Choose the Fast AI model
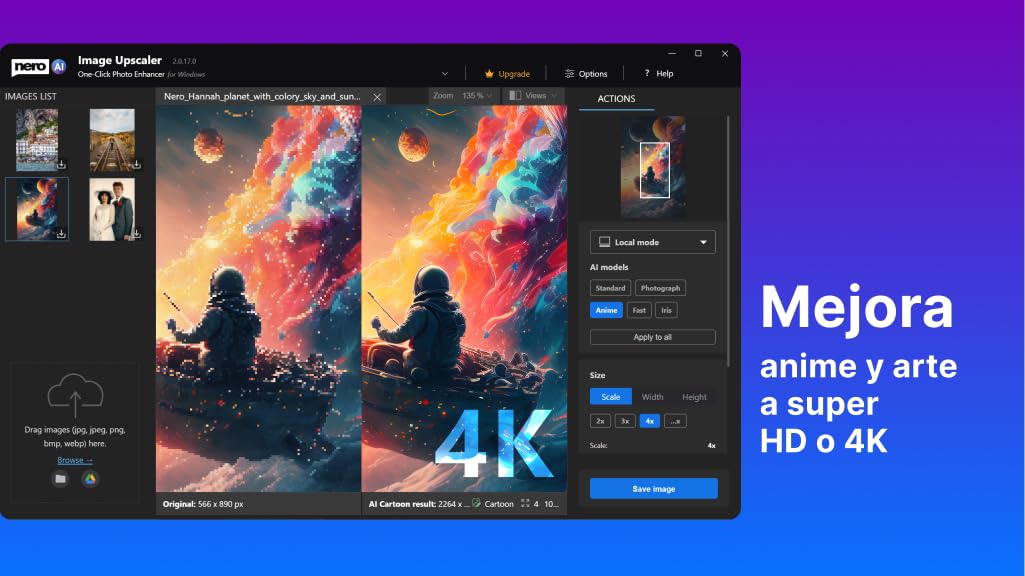This screenshot has height=576, width=1025. (x=639, y=310)
